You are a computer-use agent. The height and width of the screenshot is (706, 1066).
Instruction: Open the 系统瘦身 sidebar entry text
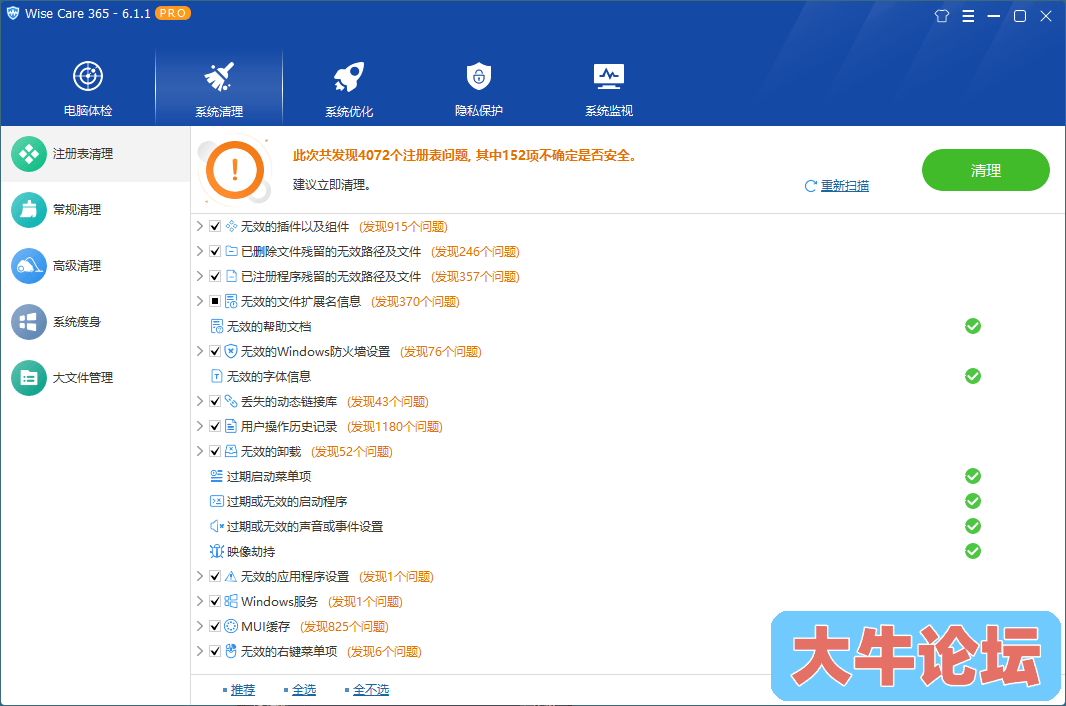pyautogui.click(x=77, y=322)
